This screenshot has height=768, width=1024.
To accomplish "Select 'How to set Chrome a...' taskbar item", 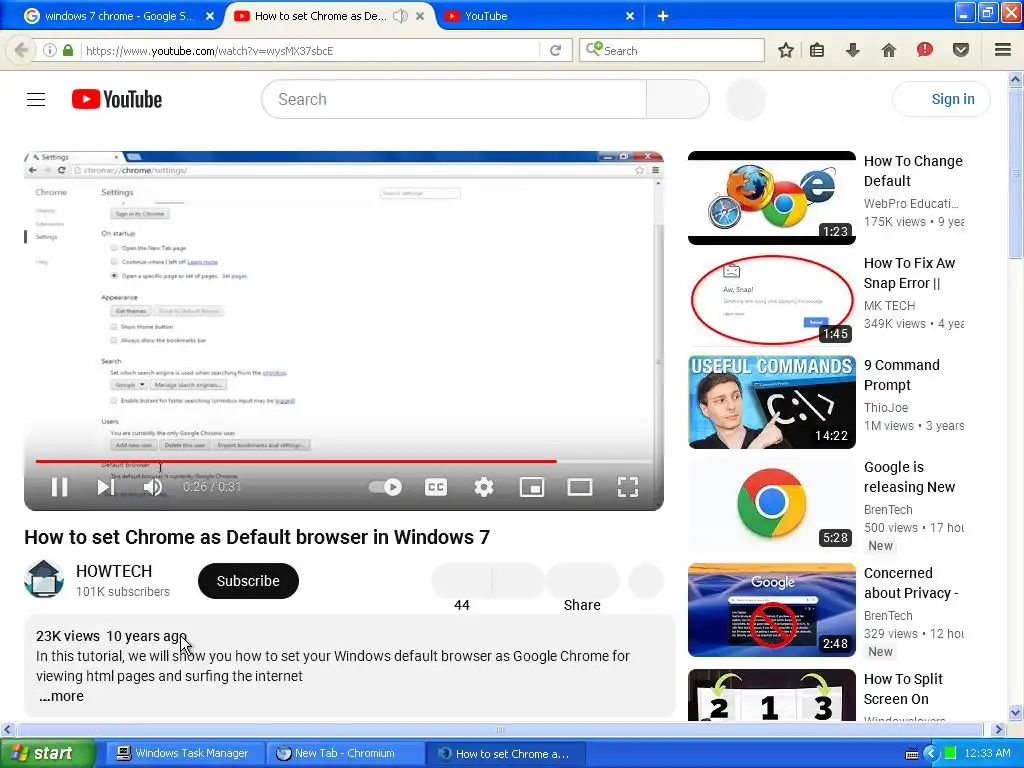I will [505, 754].
